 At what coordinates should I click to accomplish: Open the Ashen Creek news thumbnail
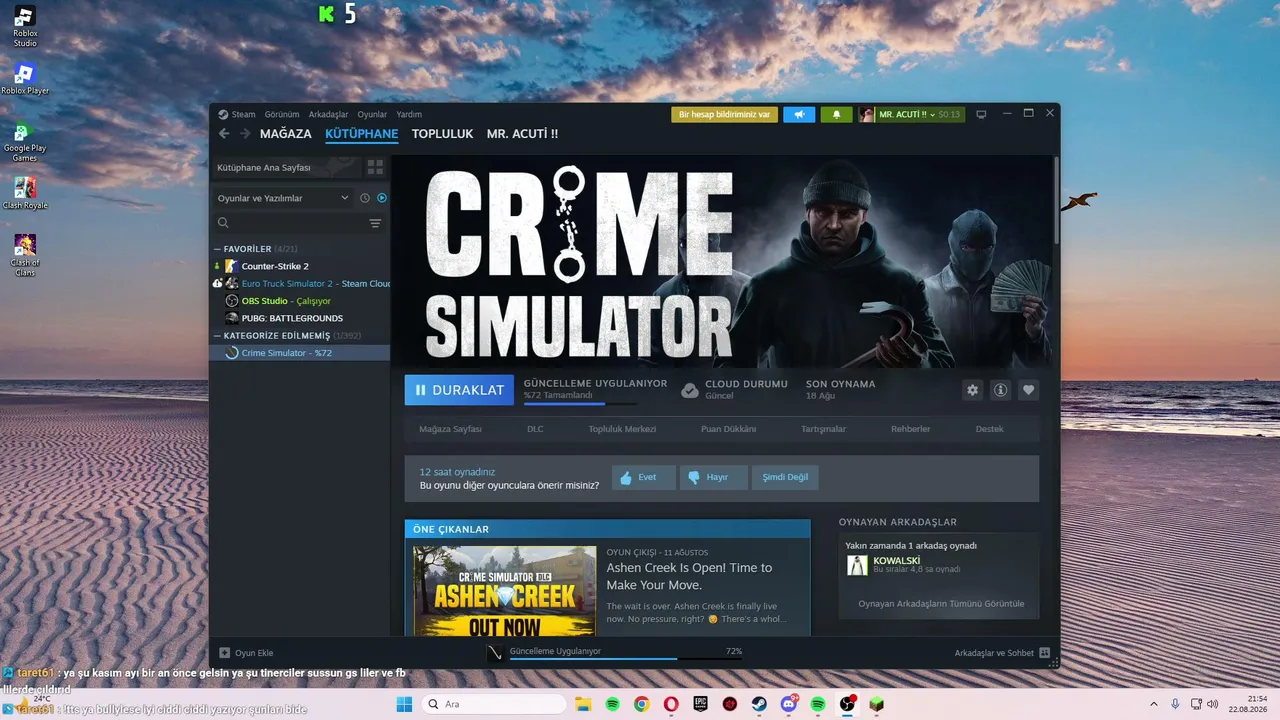tap(505, 591)
